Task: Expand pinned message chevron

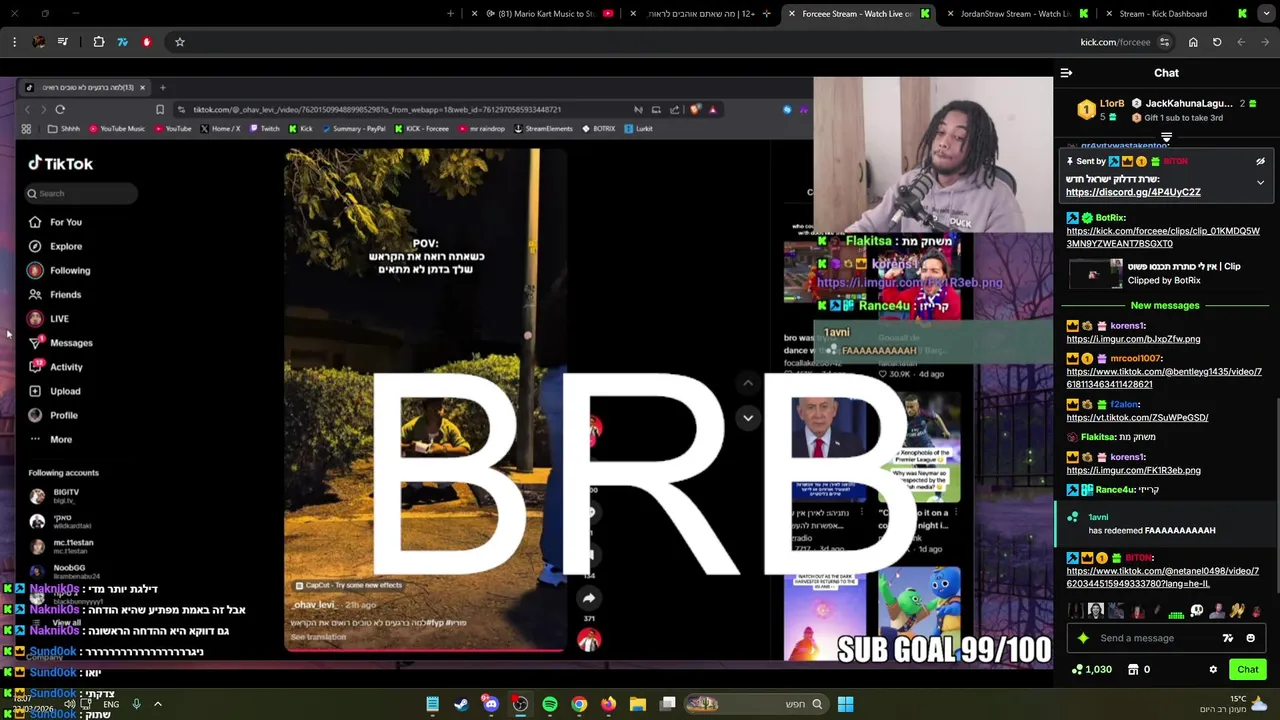Action: 1260,183
